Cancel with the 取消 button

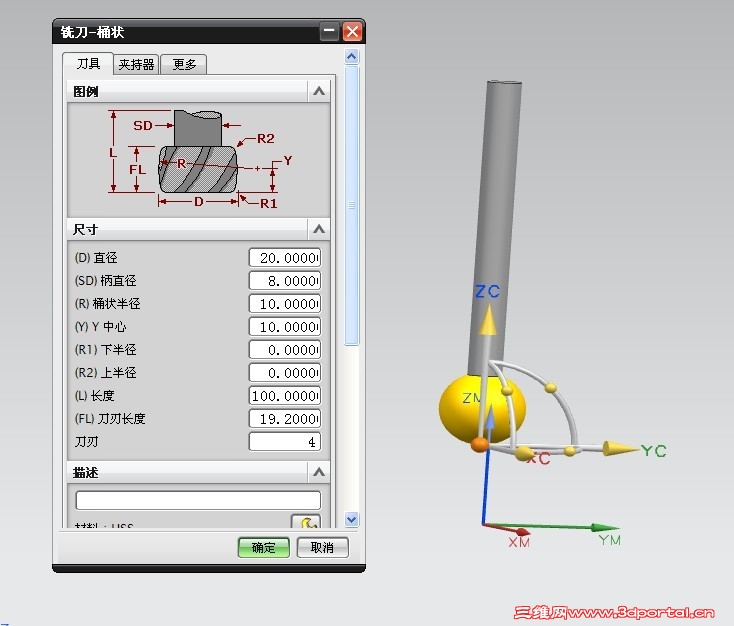[323, 547]
